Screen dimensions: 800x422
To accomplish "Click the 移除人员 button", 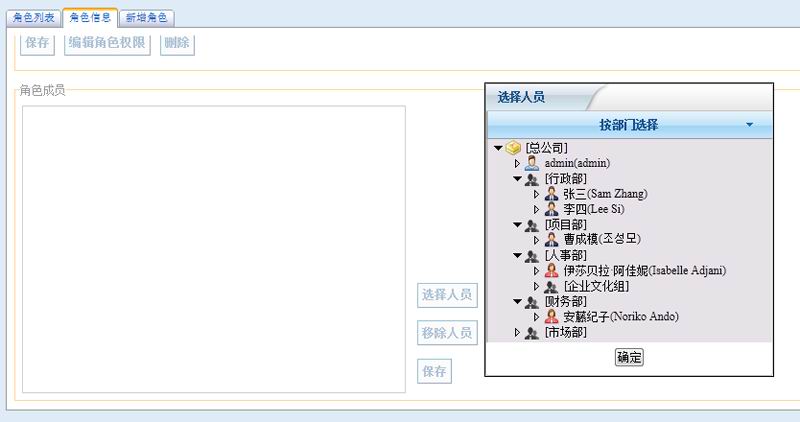I will [x=447, y=333].
